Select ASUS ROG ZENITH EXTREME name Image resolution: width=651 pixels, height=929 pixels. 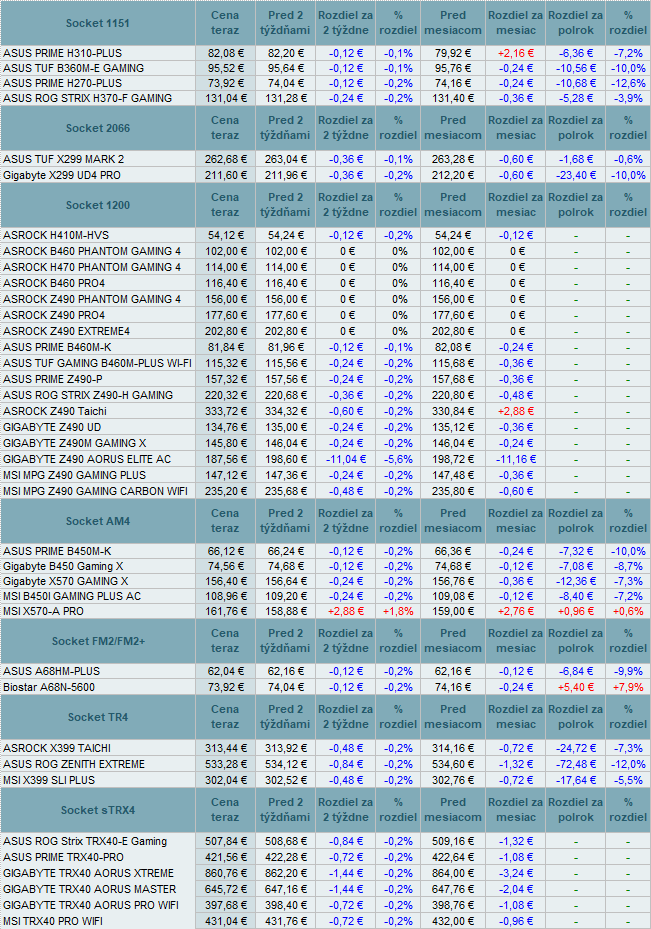tap(74, 764)
